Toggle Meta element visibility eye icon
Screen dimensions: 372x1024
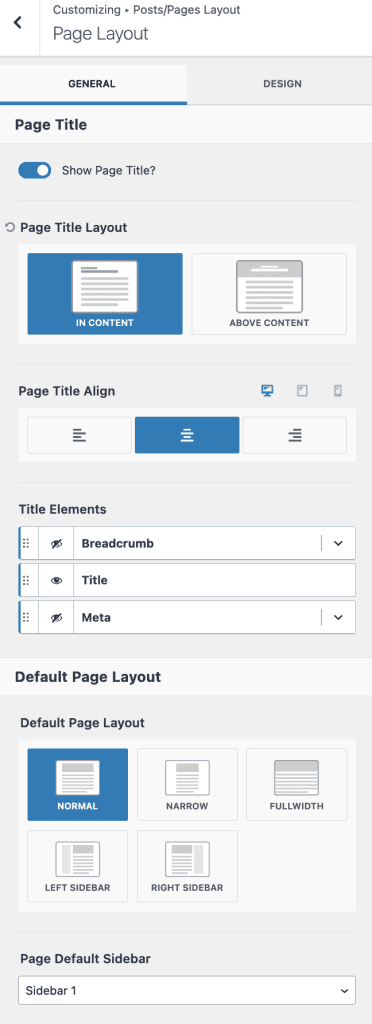57,617
